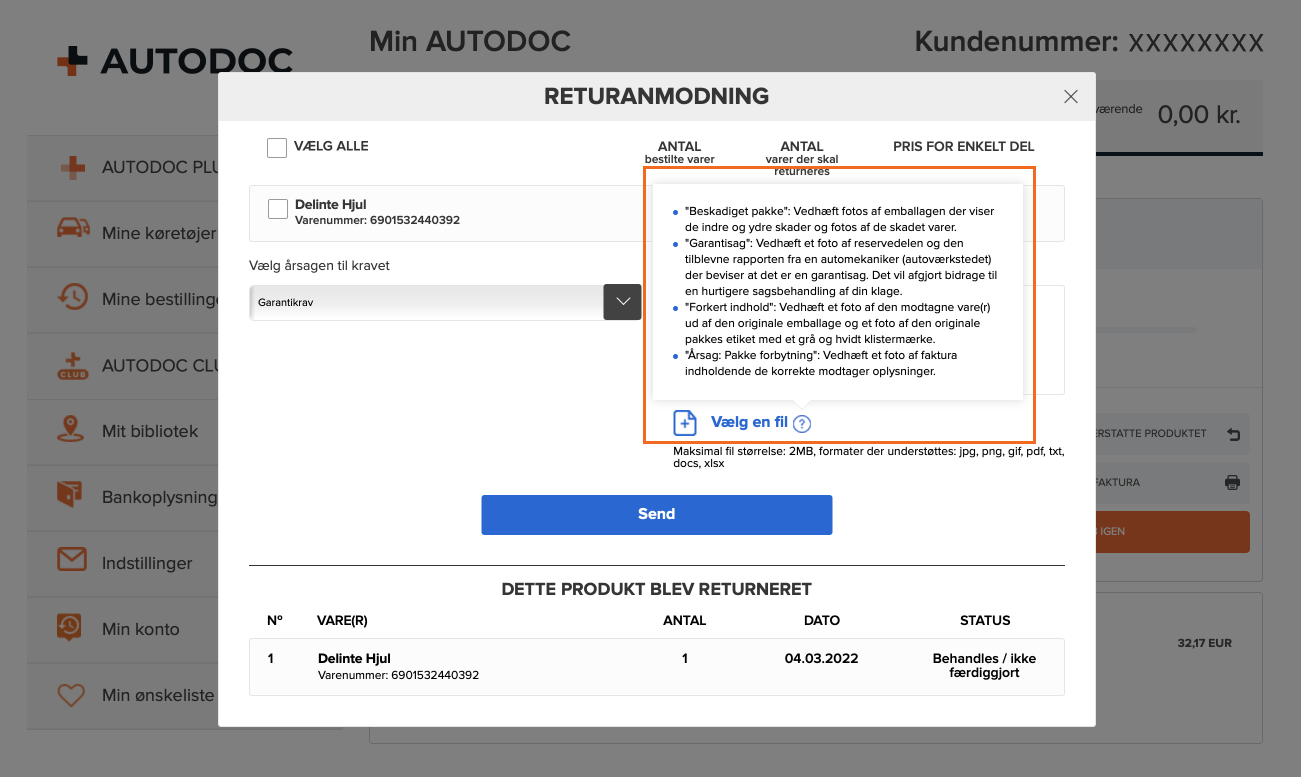Close the Returanmodning dialog
Viewport: 1301px width, 777px height.
click(x=1071, y=97)
